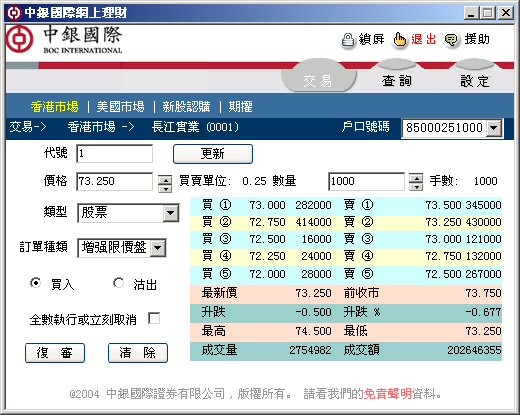The width and height of the screenshot is (520, 415).
Task: Click bid 買① quantity 282000
Action: (313, 205)
